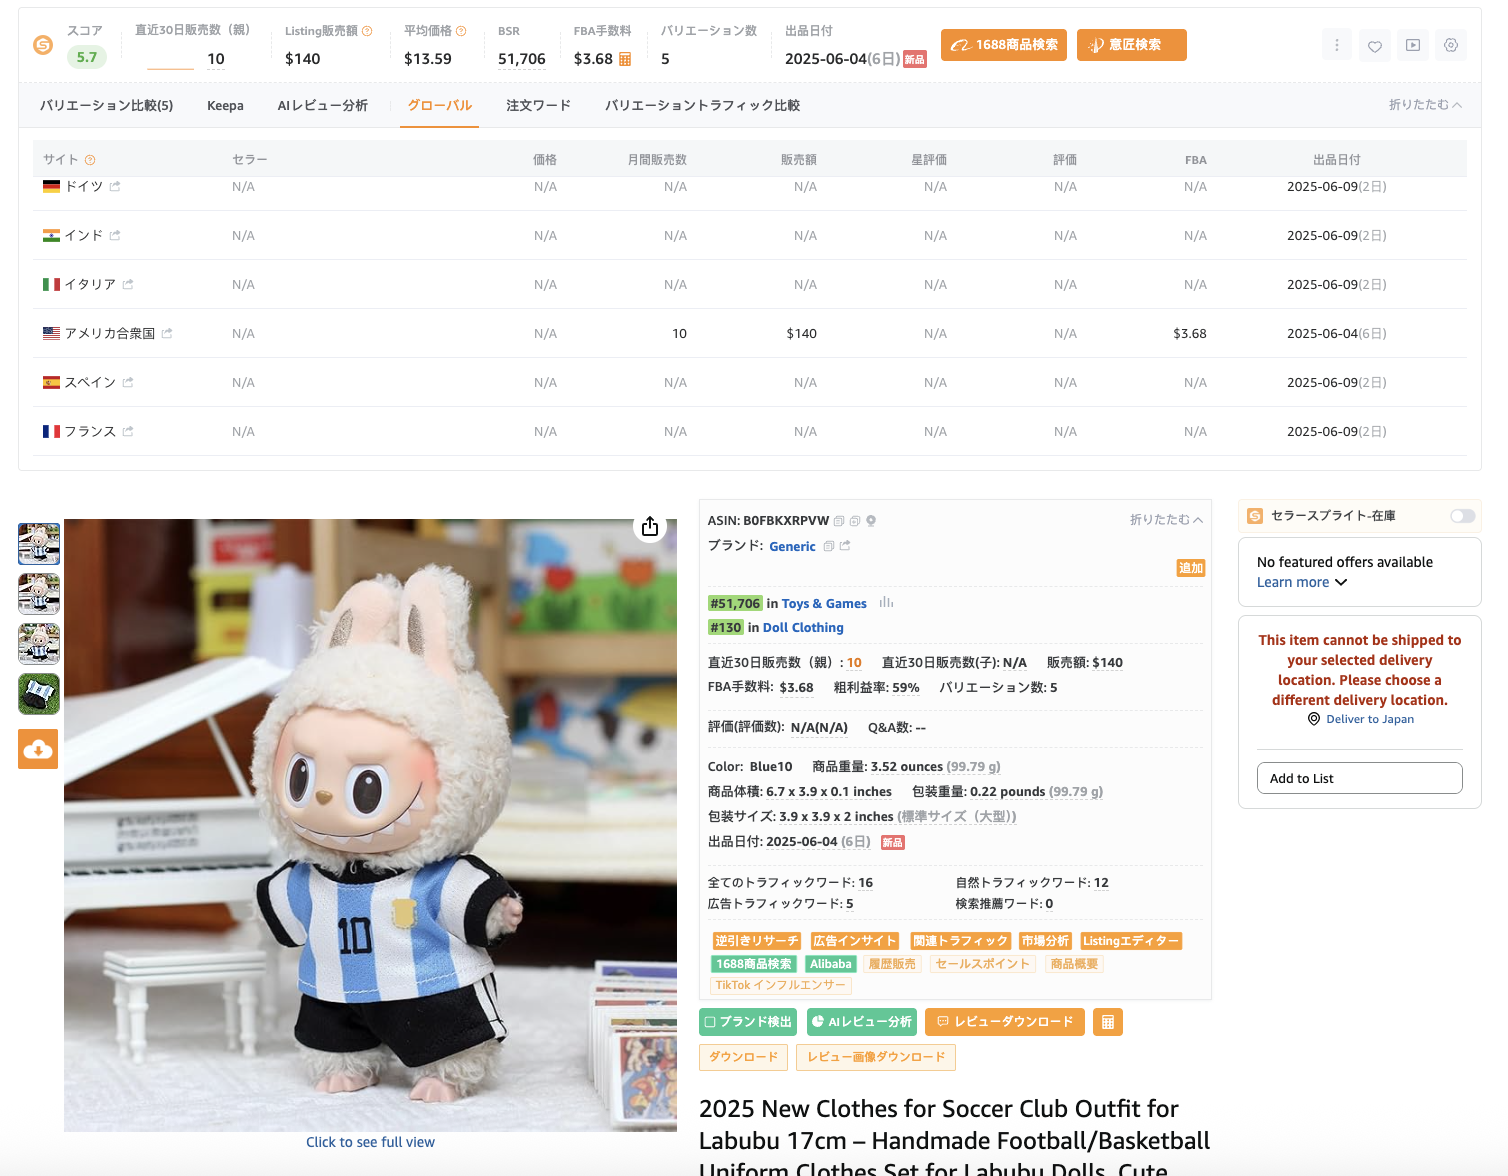Open the video tutorial play icon
1508x1176 pixels.
coord(1413,45)
